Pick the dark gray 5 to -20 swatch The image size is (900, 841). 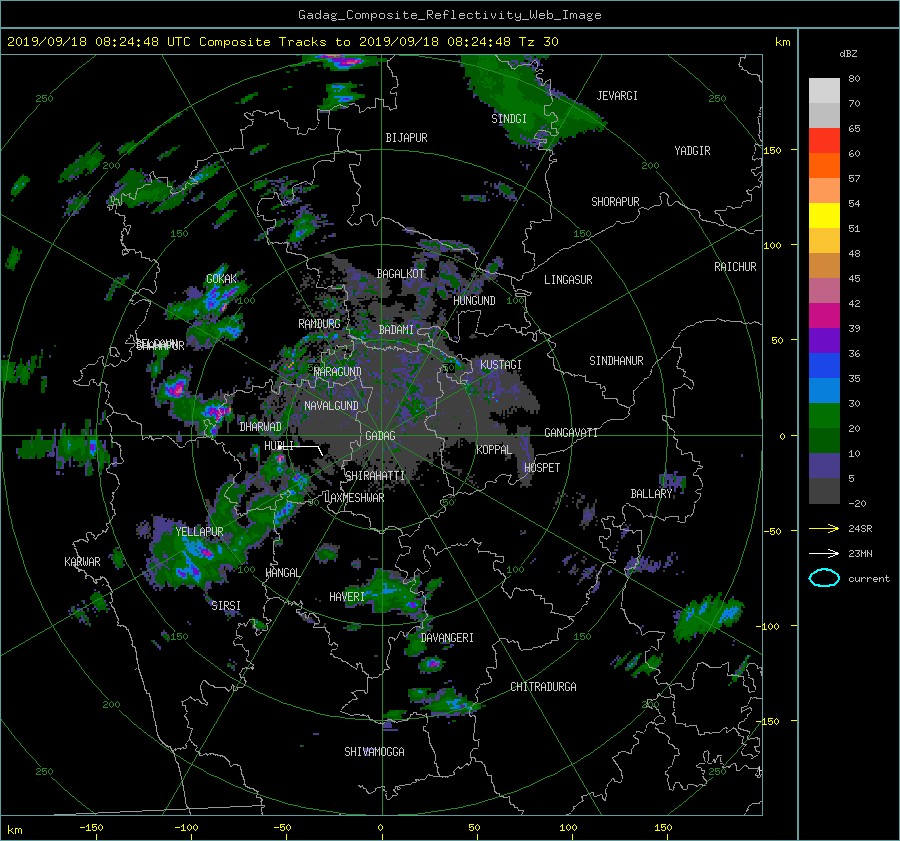824,491
